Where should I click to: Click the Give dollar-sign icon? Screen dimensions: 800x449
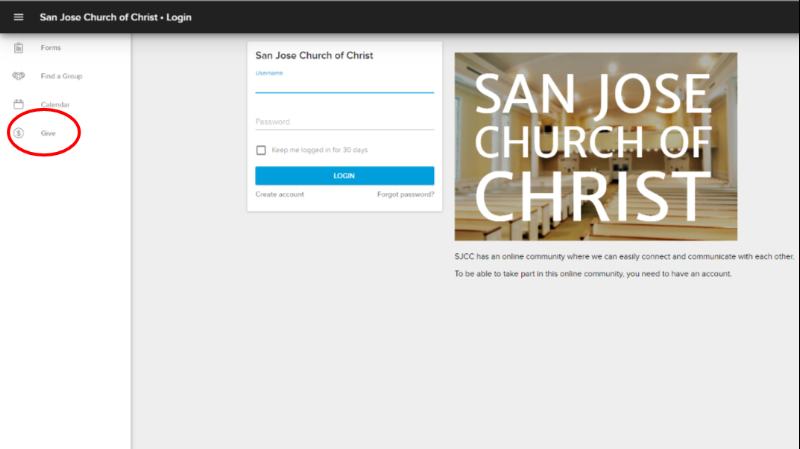(x=18, y=133)
